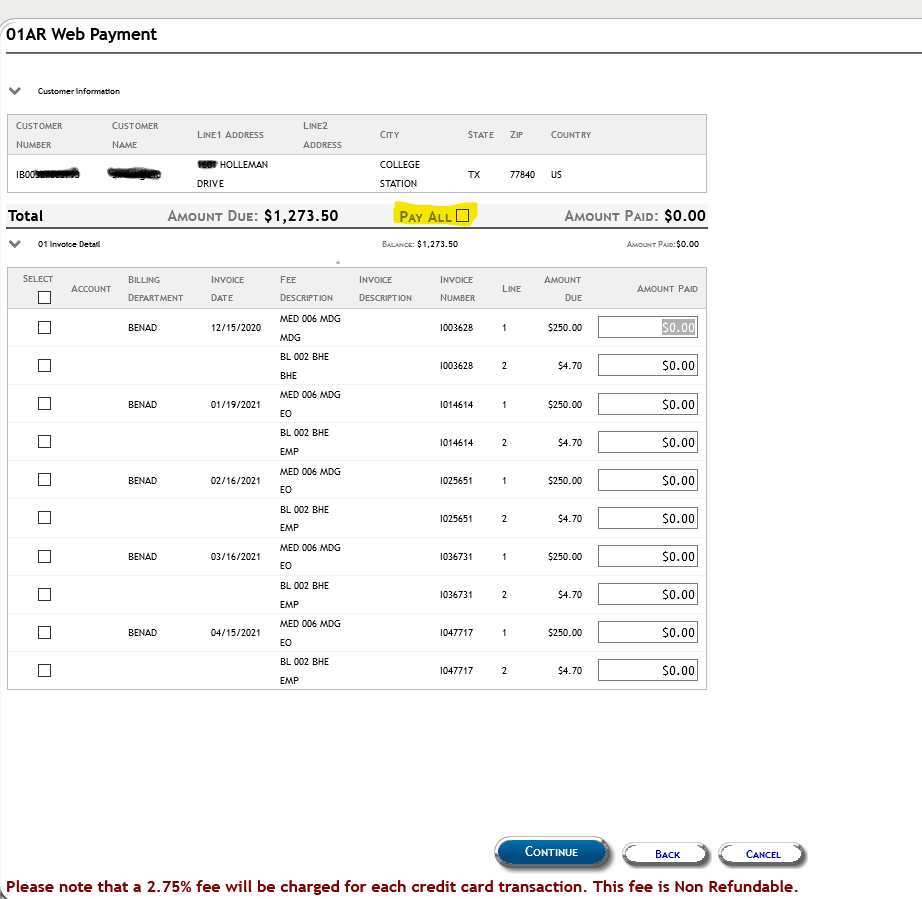
Task: Check the last row I047717 line 2
Action: (x=44, y=670)
